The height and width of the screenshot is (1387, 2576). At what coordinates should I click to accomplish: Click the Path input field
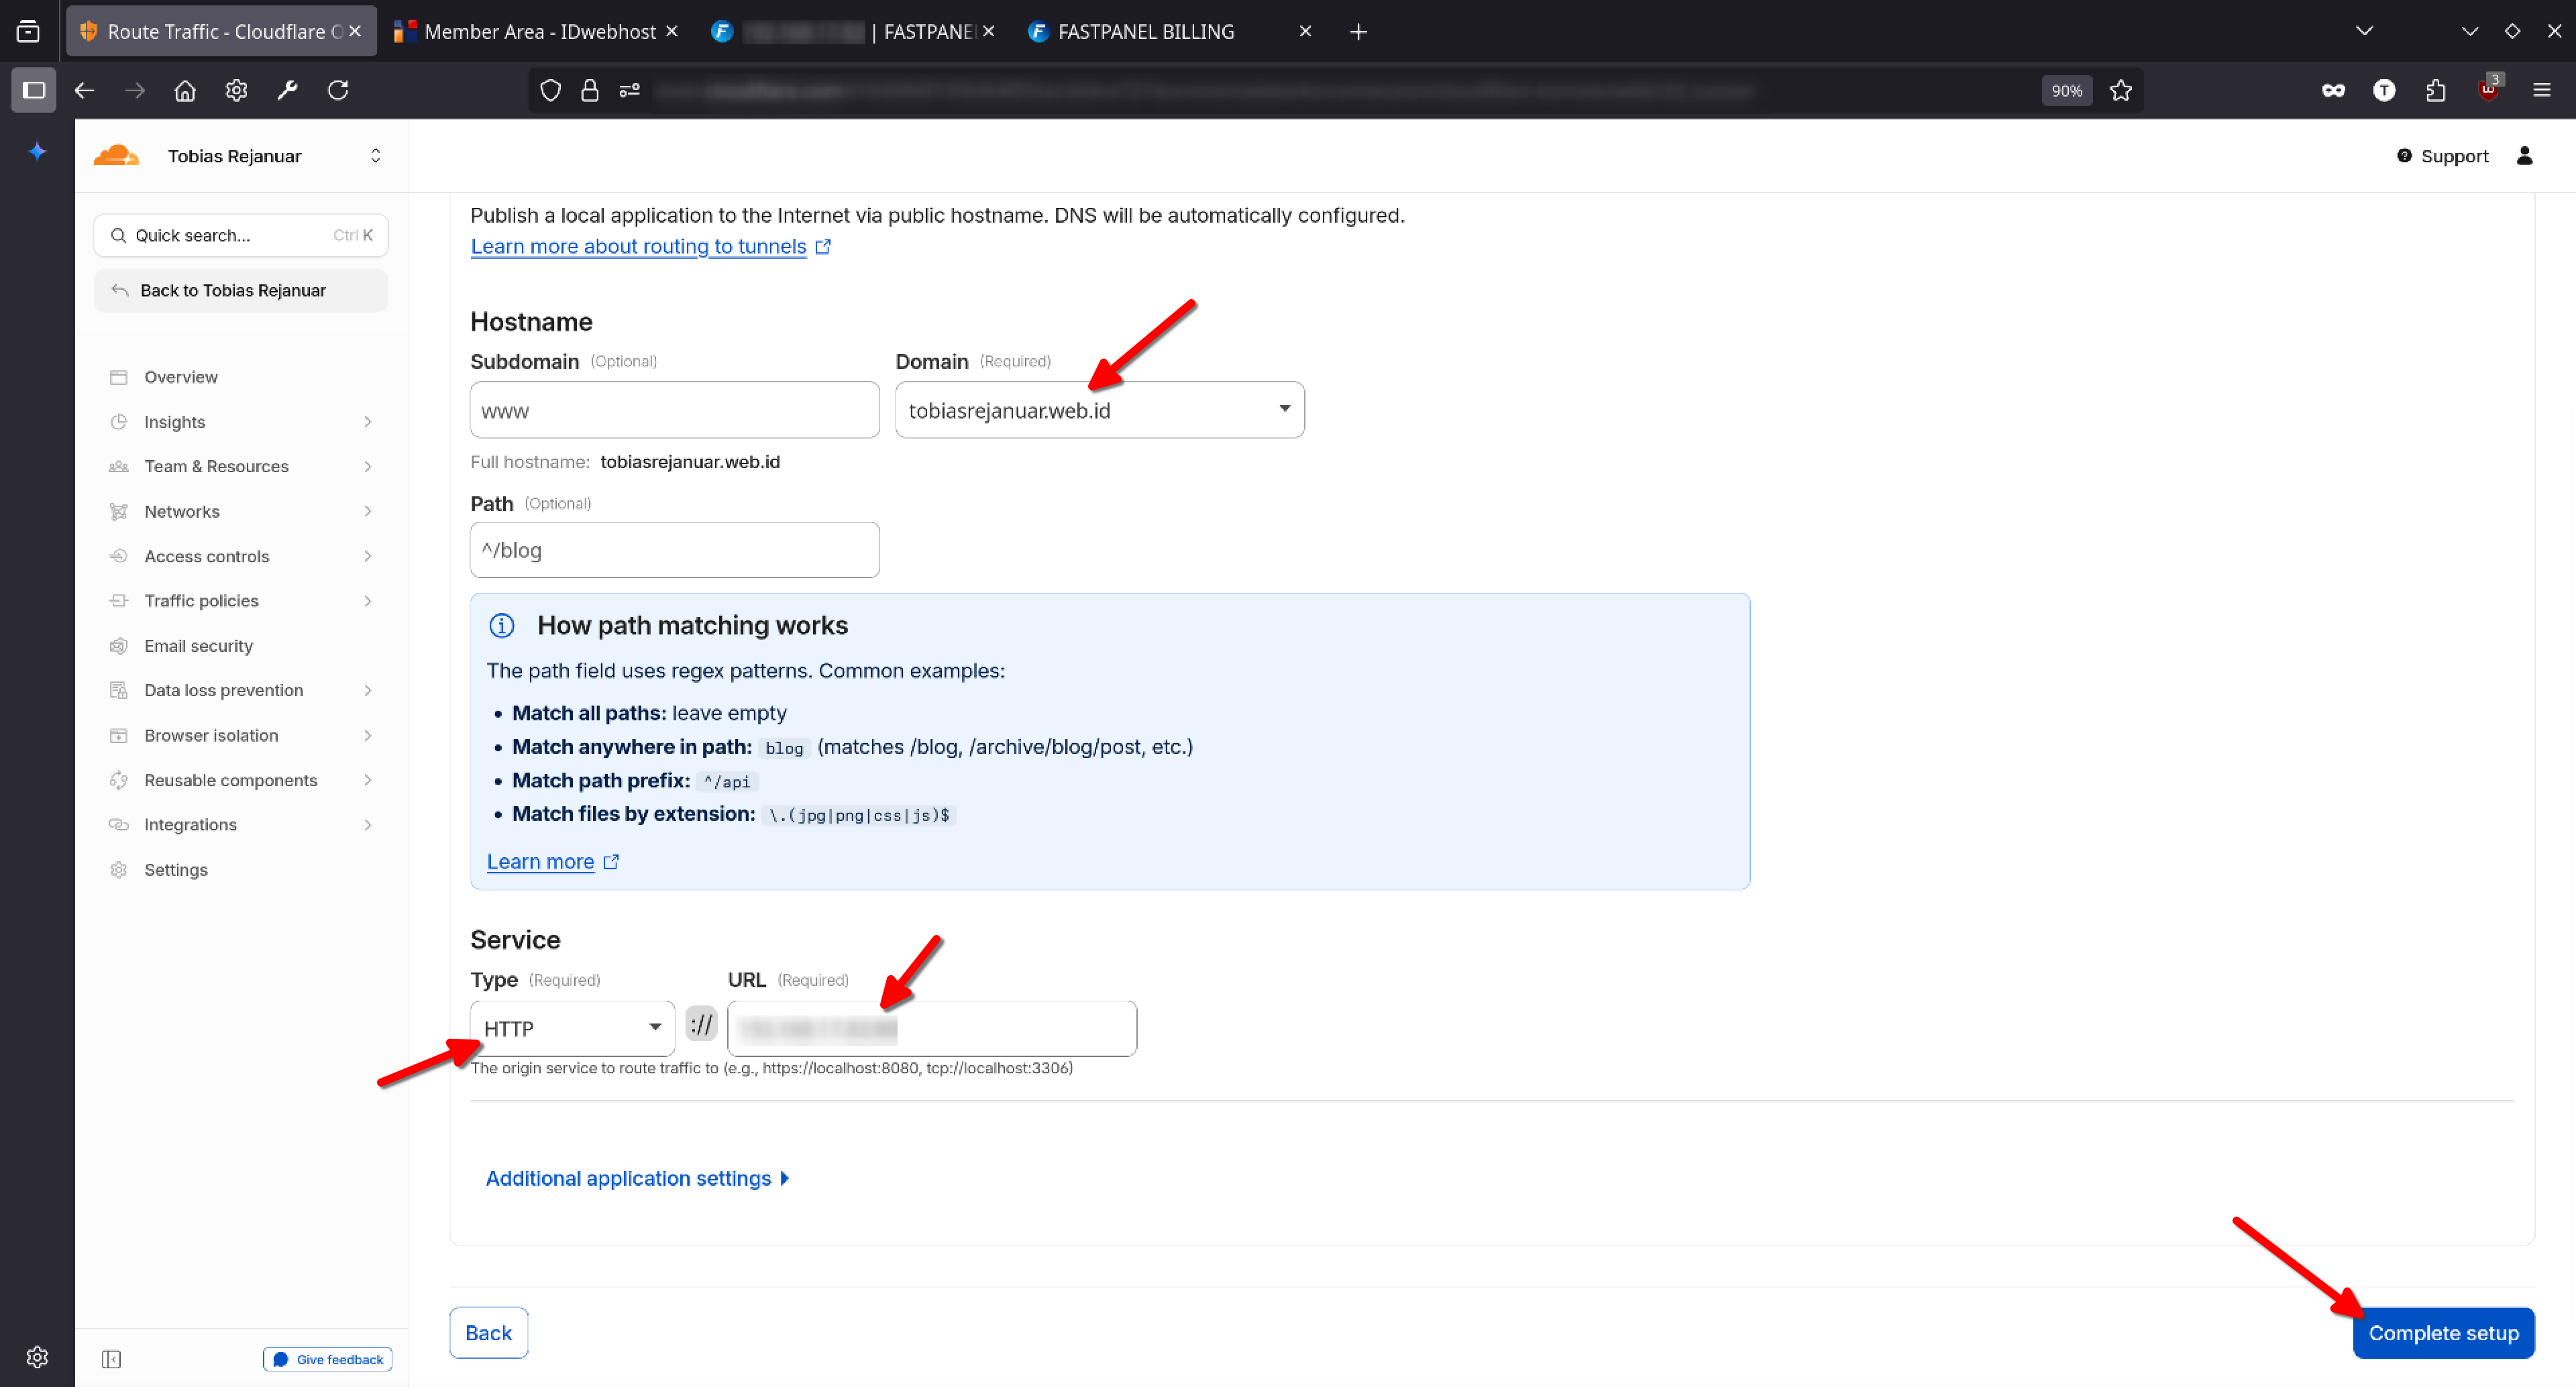tap(674, 550)
